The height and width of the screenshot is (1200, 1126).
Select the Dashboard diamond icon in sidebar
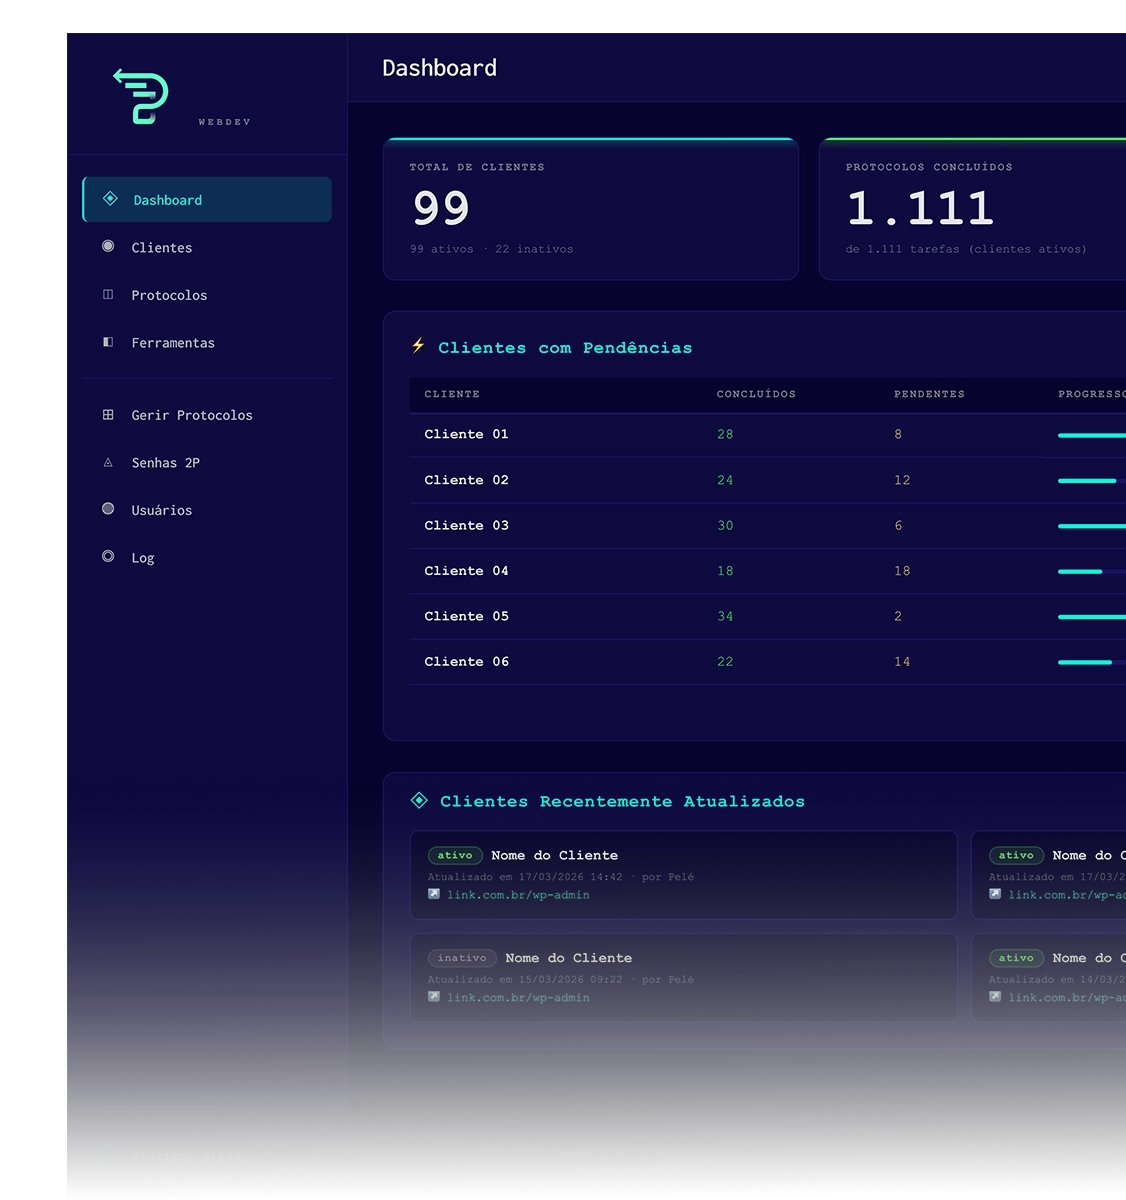click(109, 199)
